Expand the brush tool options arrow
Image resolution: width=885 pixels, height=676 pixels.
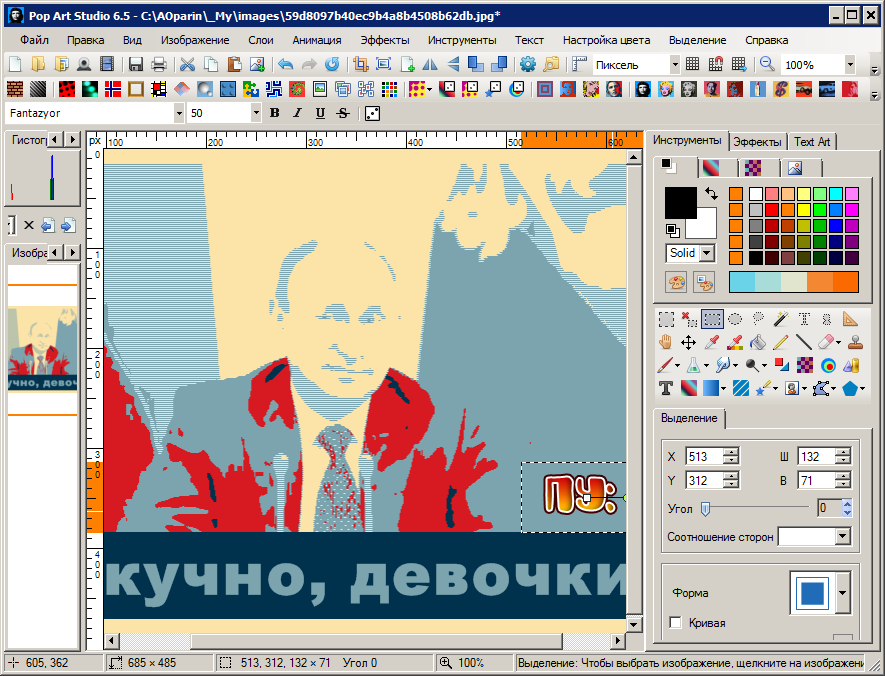coord(677,366)
